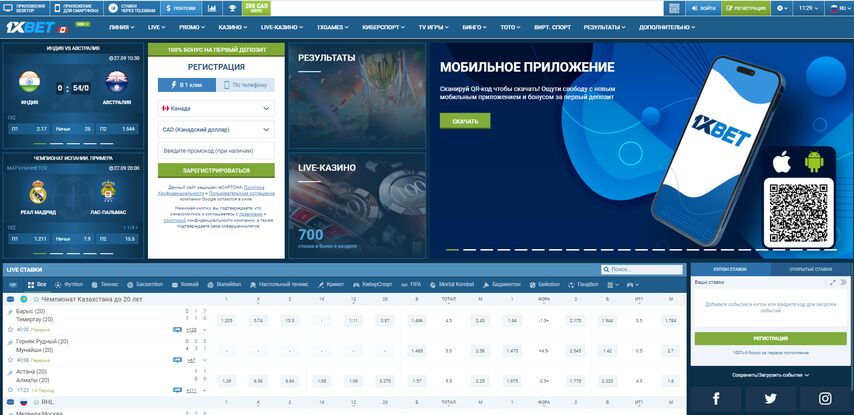Filter live bets by Гандбол
Image resolution: width=854 pixels, height=415 pixels.
[x=583, y=285]
